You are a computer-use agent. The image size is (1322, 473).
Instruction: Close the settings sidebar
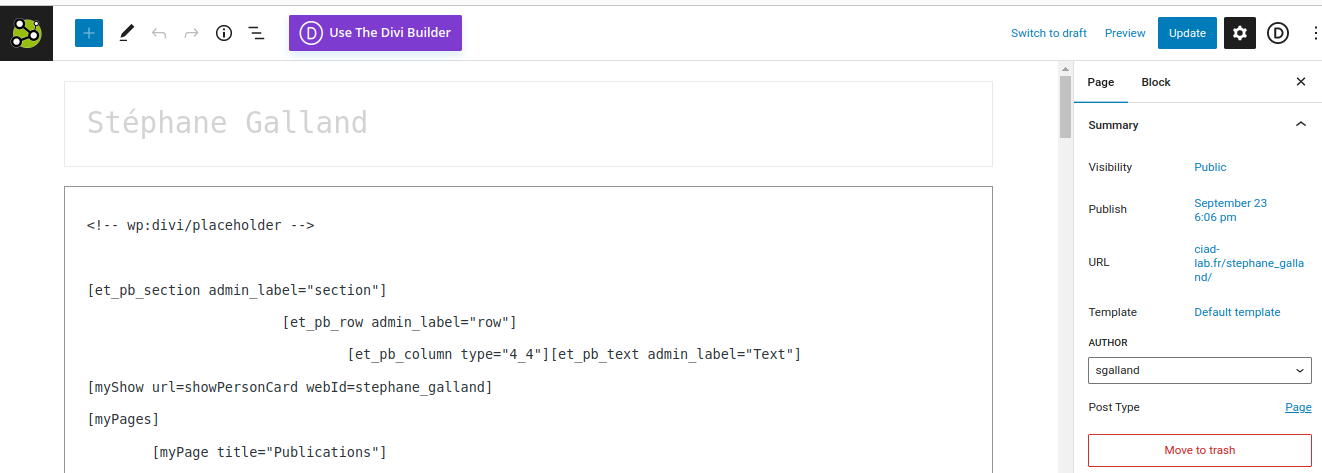click(1301, 82)
